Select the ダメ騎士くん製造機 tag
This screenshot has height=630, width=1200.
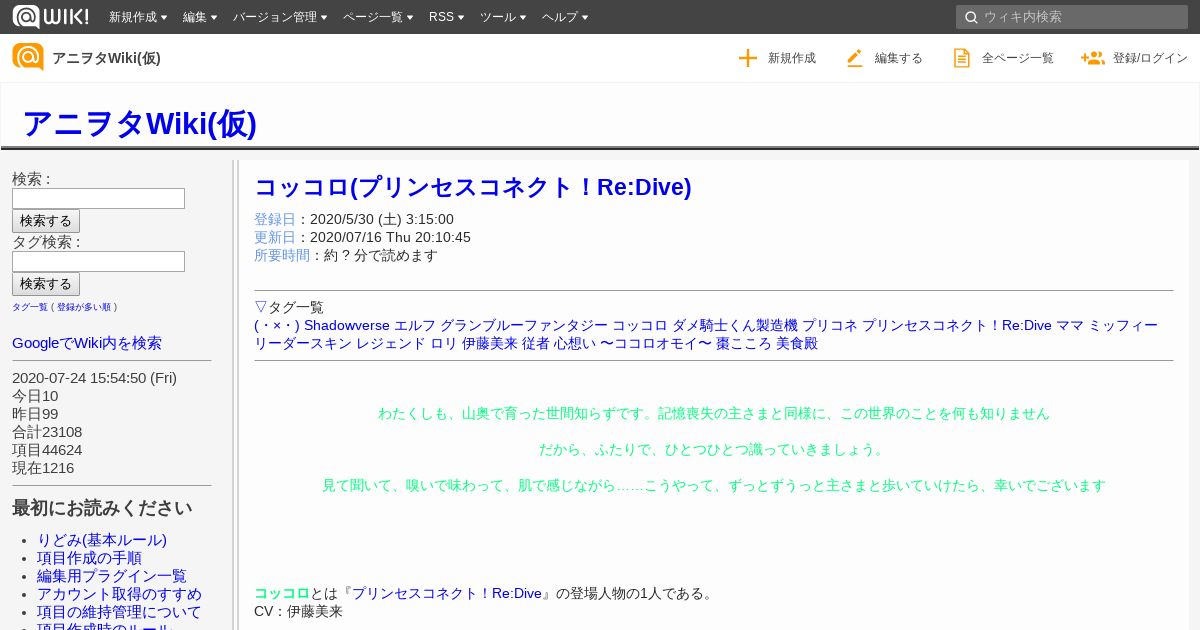point(735,325)
